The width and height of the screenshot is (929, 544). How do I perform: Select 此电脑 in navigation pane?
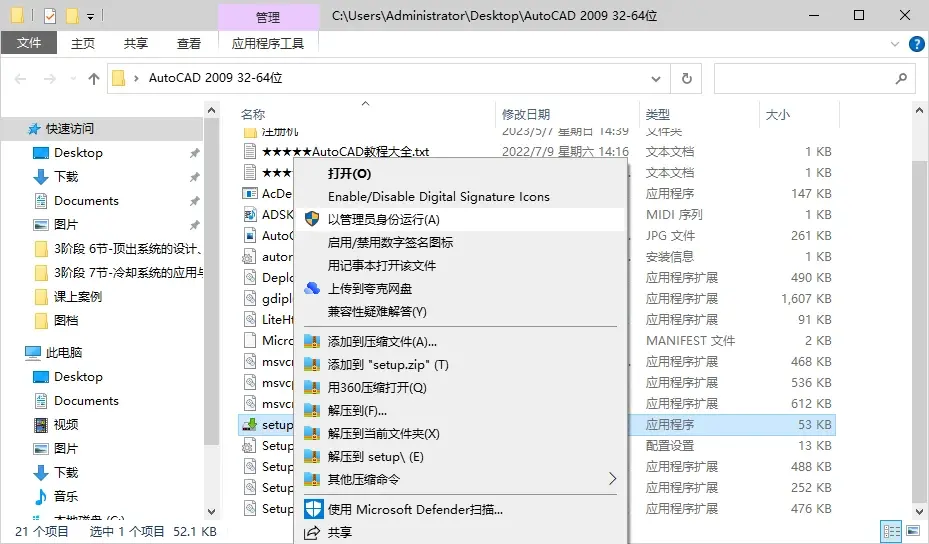64,353
